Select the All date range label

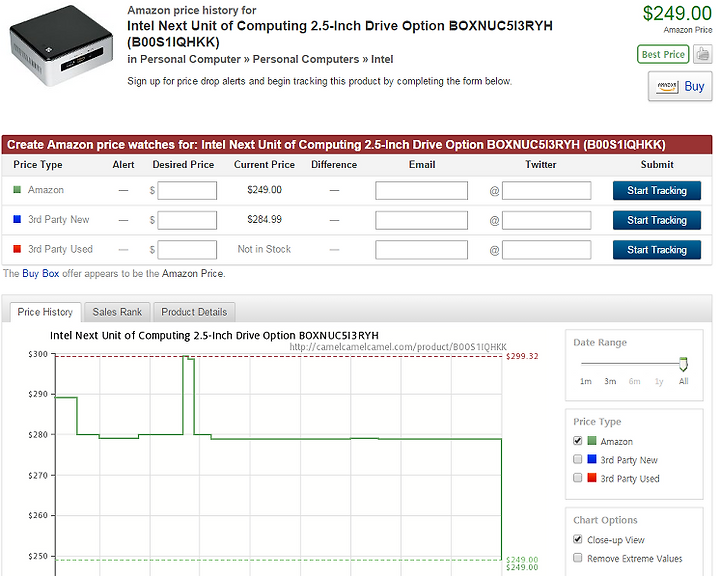click(683, 381)
